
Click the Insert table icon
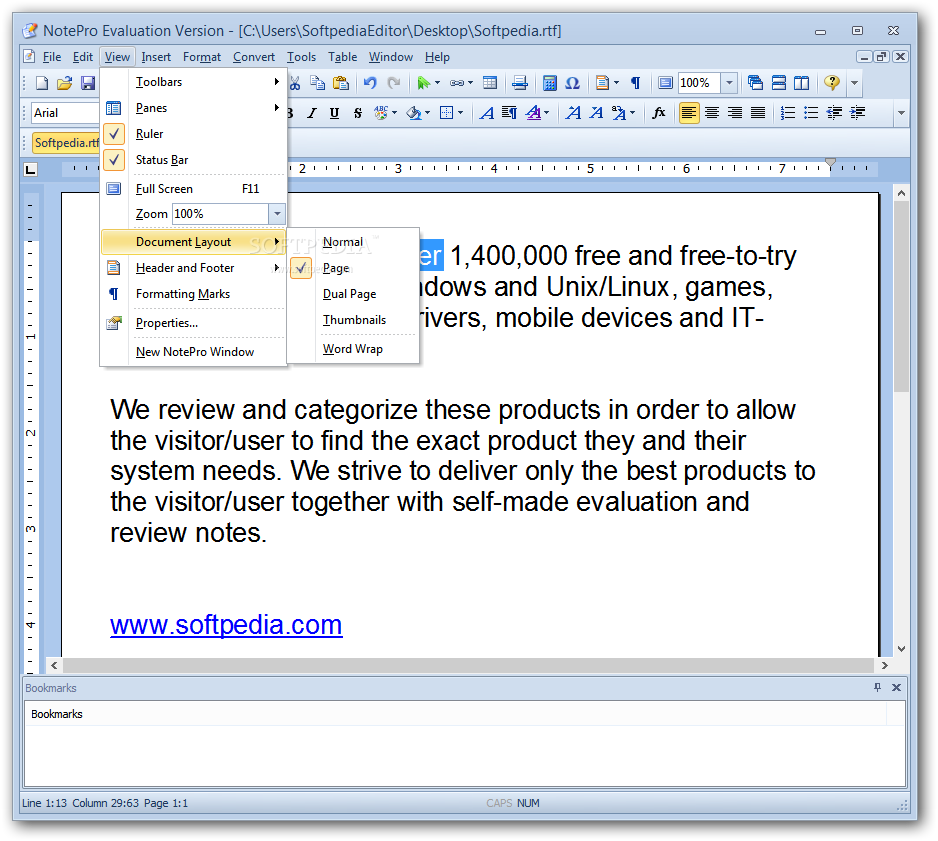(490, 83)
